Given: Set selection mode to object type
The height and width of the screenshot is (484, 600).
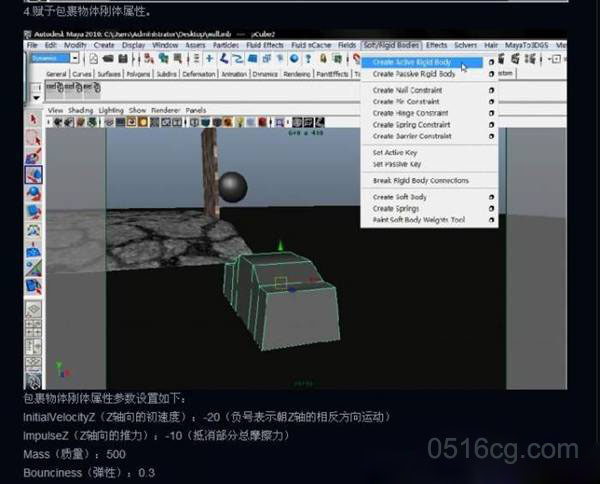Looking at the screenshot, I should click(x=163, y=59).
